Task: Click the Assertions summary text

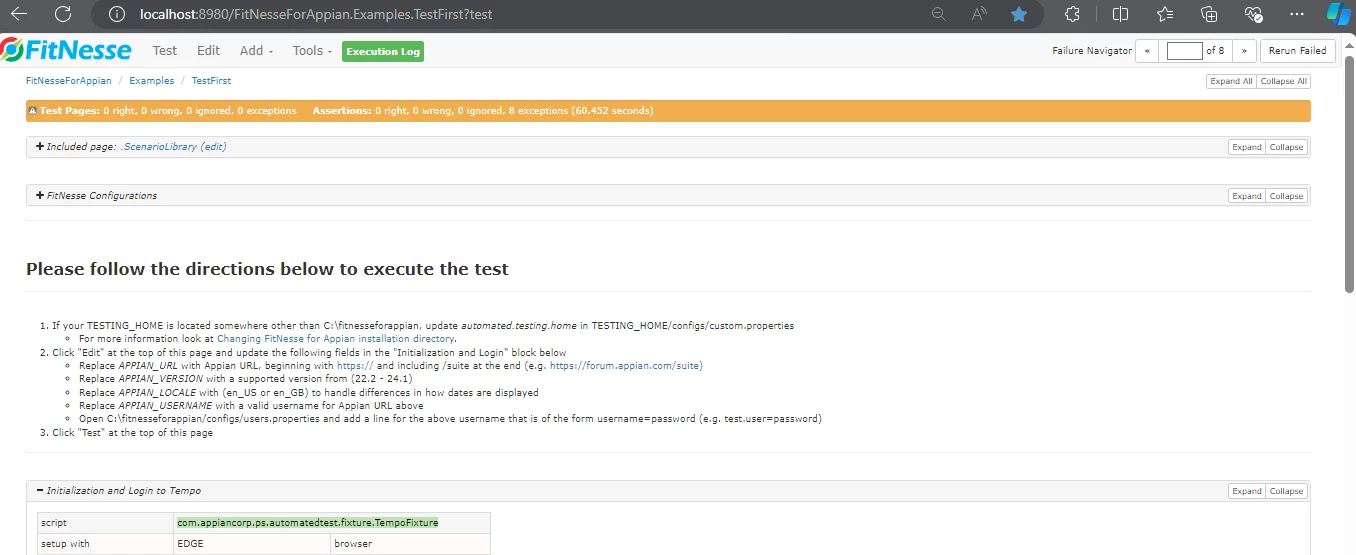Action: (483, 111)
